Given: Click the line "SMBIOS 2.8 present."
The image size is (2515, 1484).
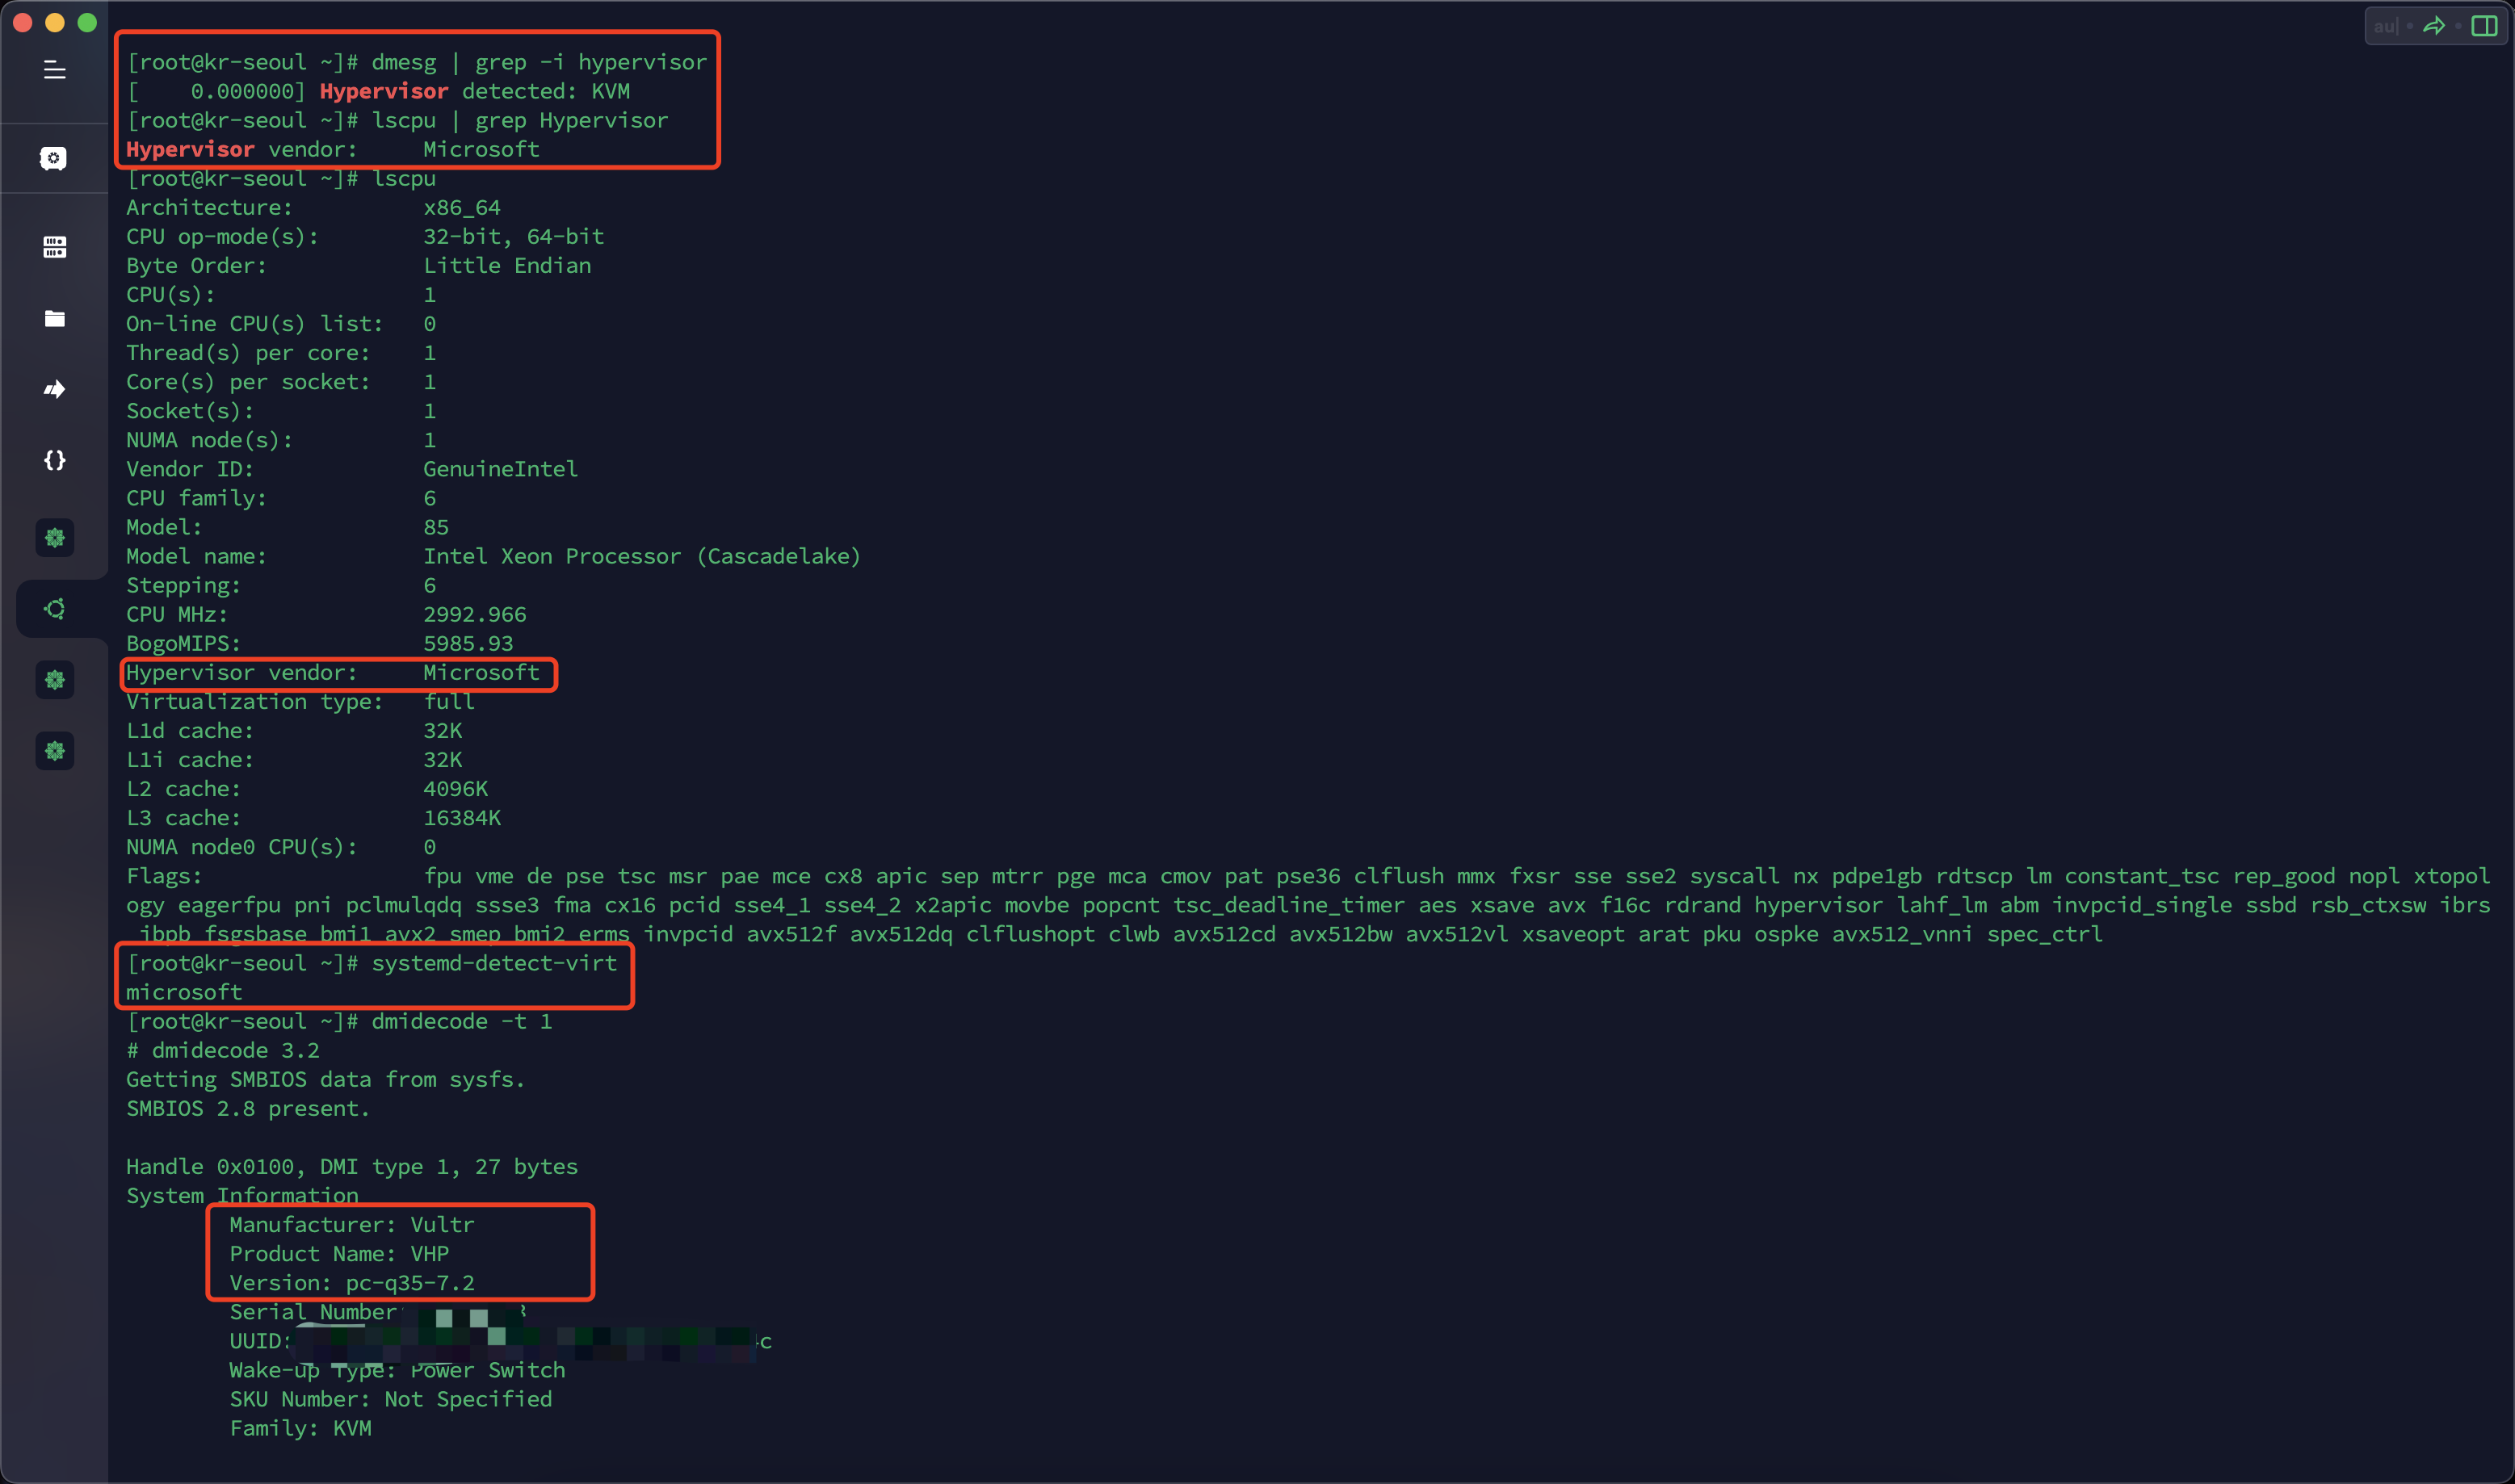Looking at the screenshot, I should [248, 1108].
